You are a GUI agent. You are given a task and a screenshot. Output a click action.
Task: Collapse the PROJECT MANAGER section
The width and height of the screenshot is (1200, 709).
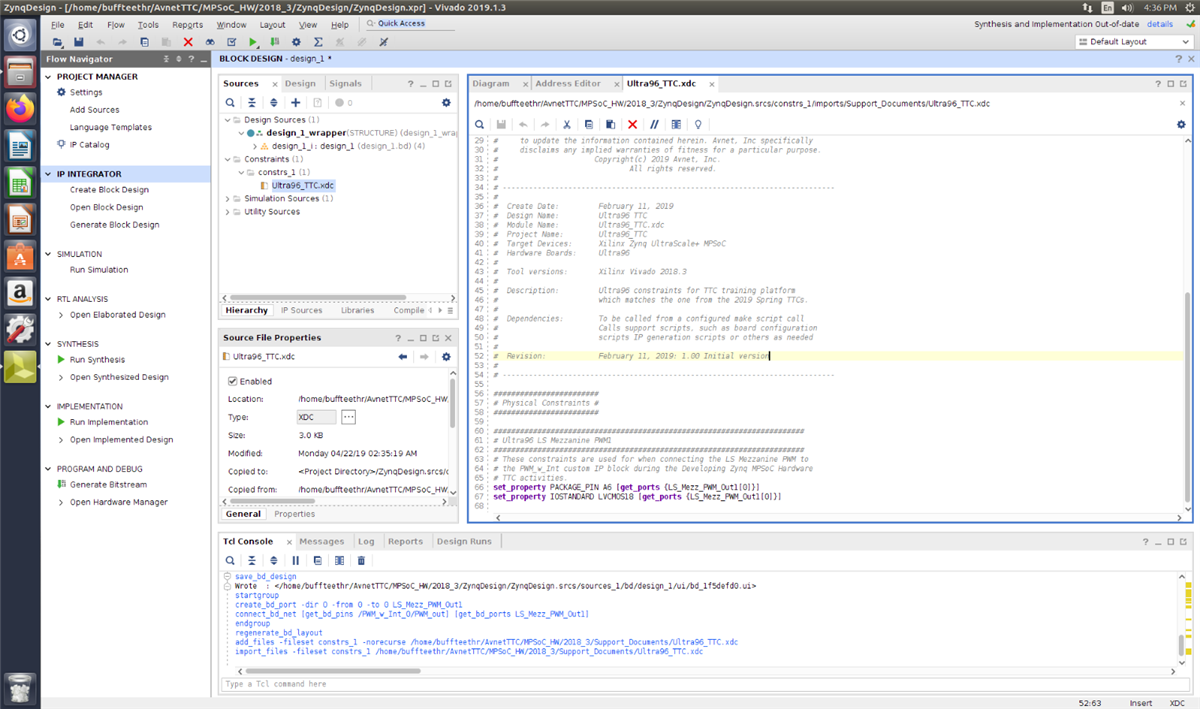click(47, 77)
